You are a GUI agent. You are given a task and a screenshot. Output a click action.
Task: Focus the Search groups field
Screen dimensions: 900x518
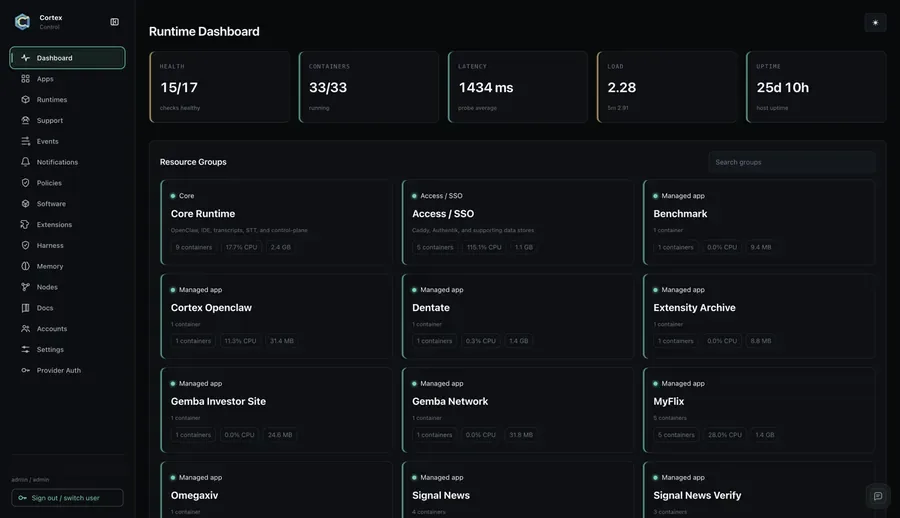click(792, 163)
